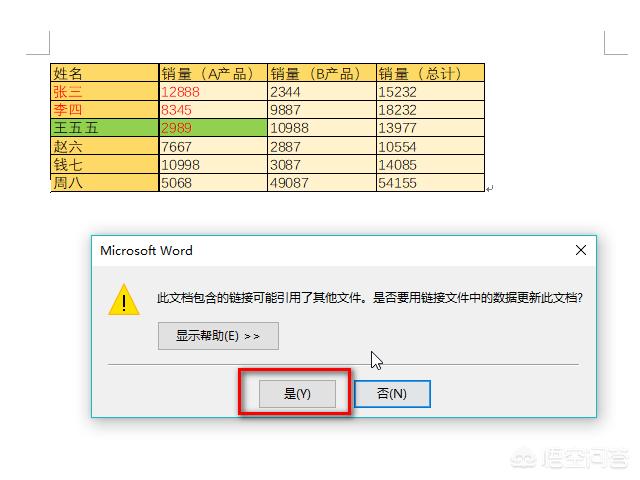Click the 否(N) button
Viewport: 640px width, 480px height.
(392, 394)
